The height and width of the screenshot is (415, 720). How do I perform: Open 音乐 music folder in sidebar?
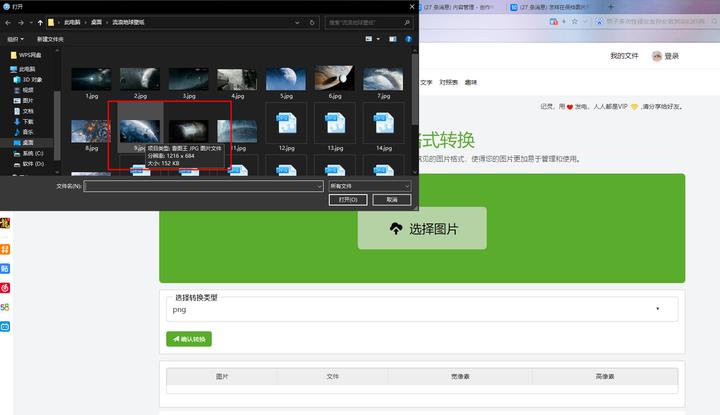click(x=24, y=132)
